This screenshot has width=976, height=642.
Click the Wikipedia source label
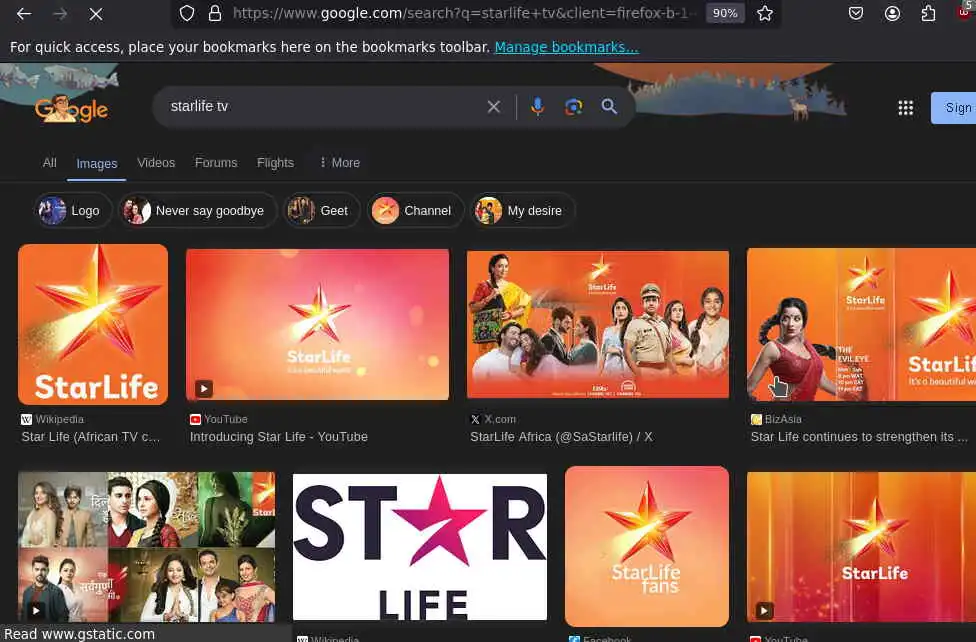[x=60, y=419]
